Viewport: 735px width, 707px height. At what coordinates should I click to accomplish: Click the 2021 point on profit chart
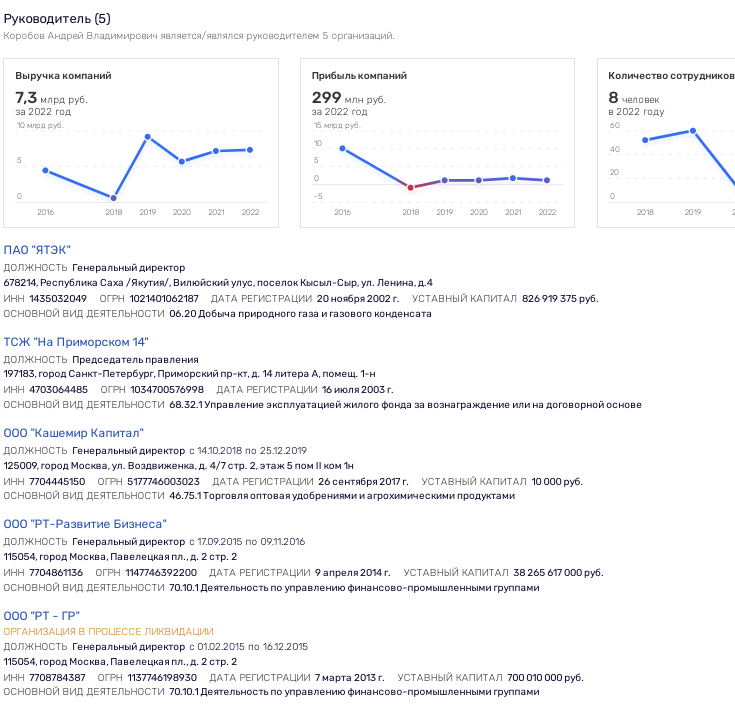513,178
